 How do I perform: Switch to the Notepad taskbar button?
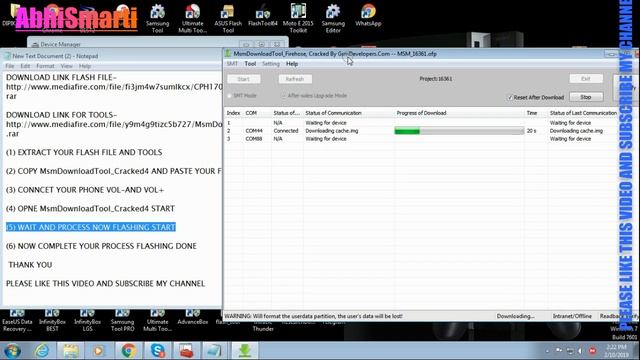[214, 351]
